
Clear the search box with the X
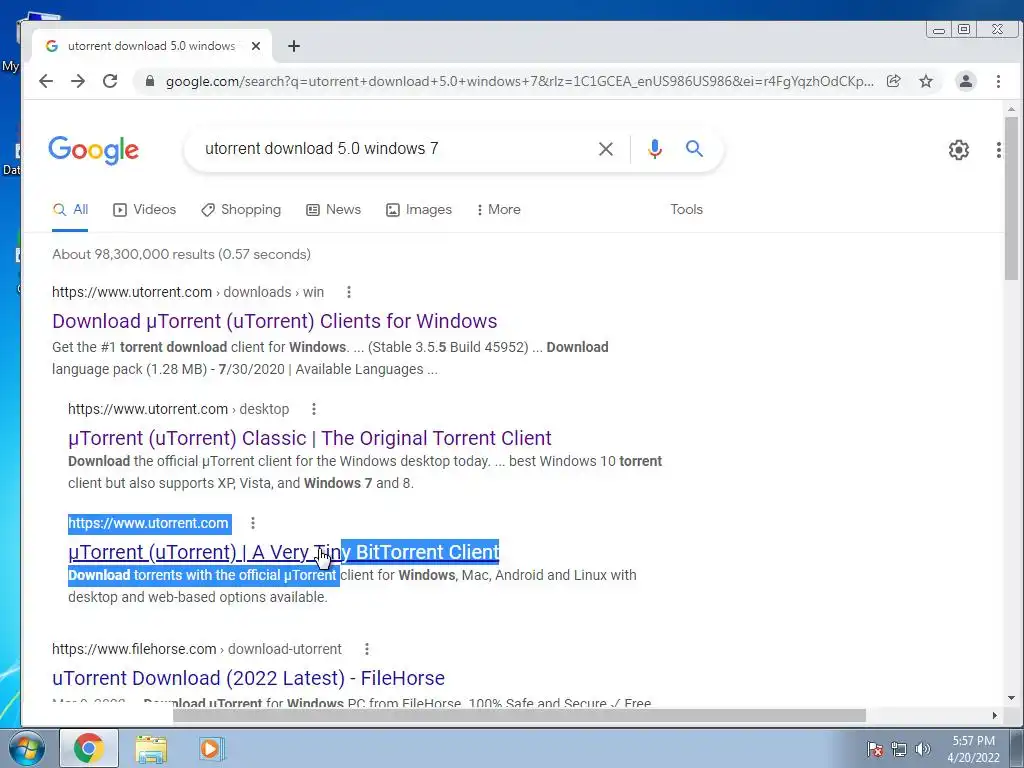coord(605,149)
